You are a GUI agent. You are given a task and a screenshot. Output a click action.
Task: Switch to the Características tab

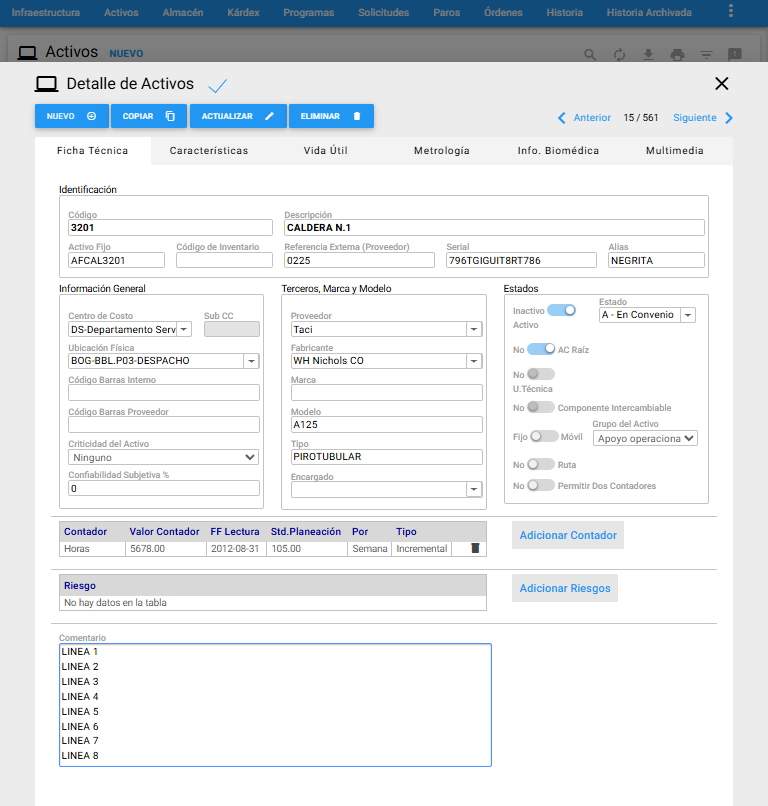[209, 151]
